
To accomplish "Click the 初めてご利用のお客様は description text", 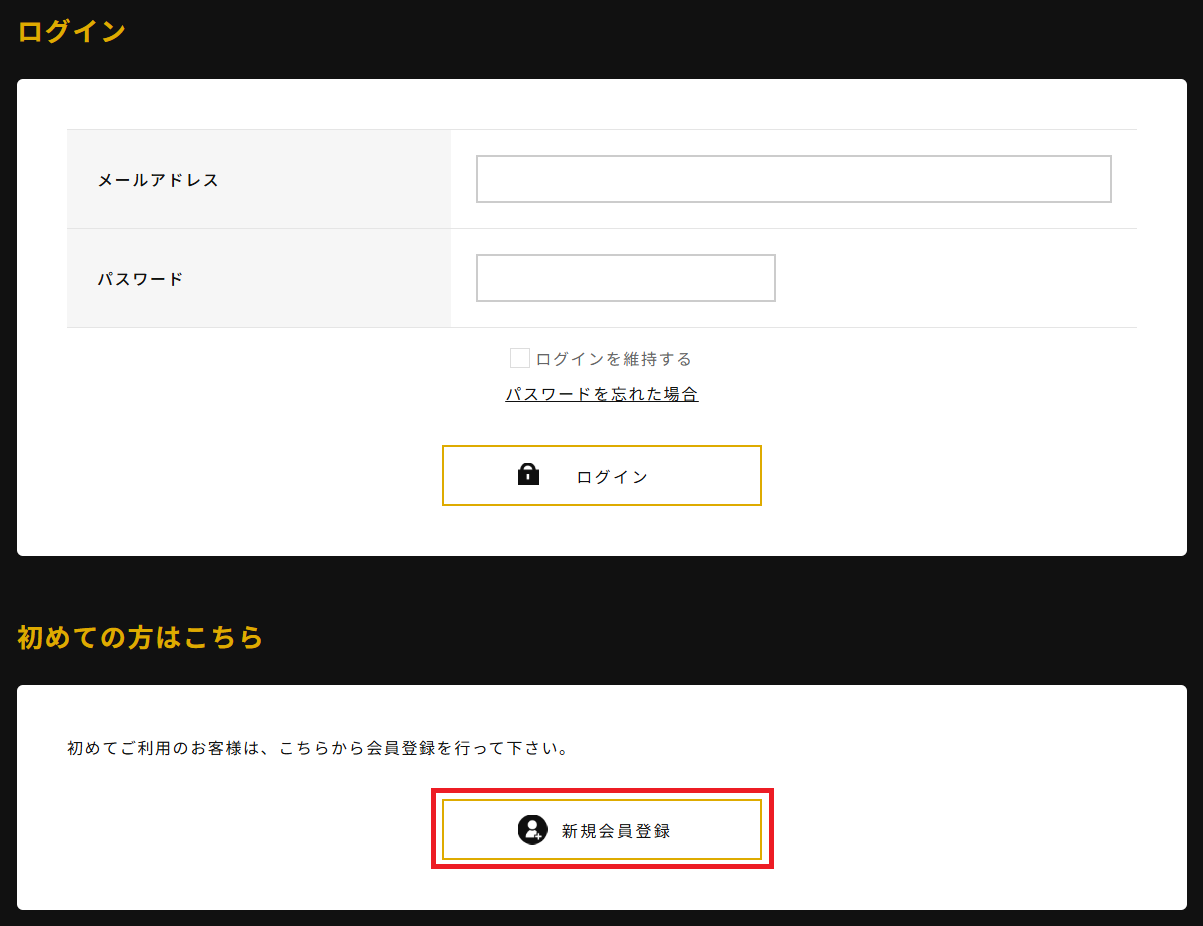I will [x=318, y=748].
